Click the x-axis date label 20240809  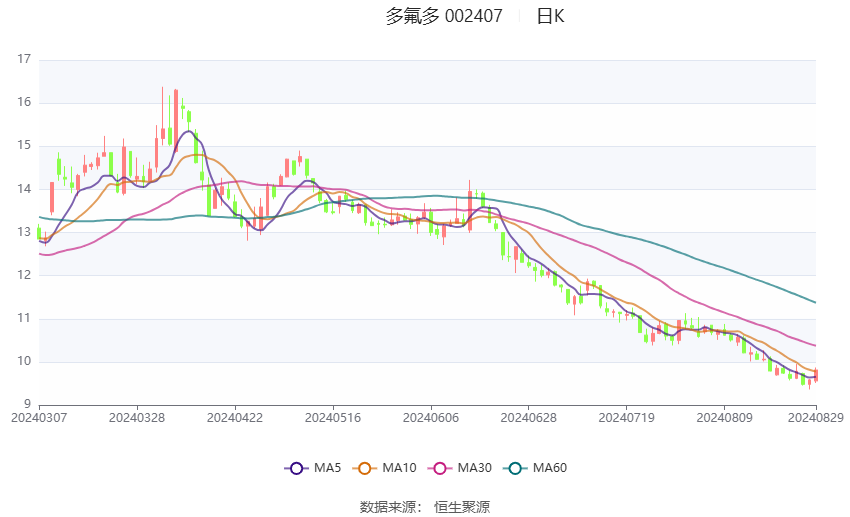coord(724,418)
